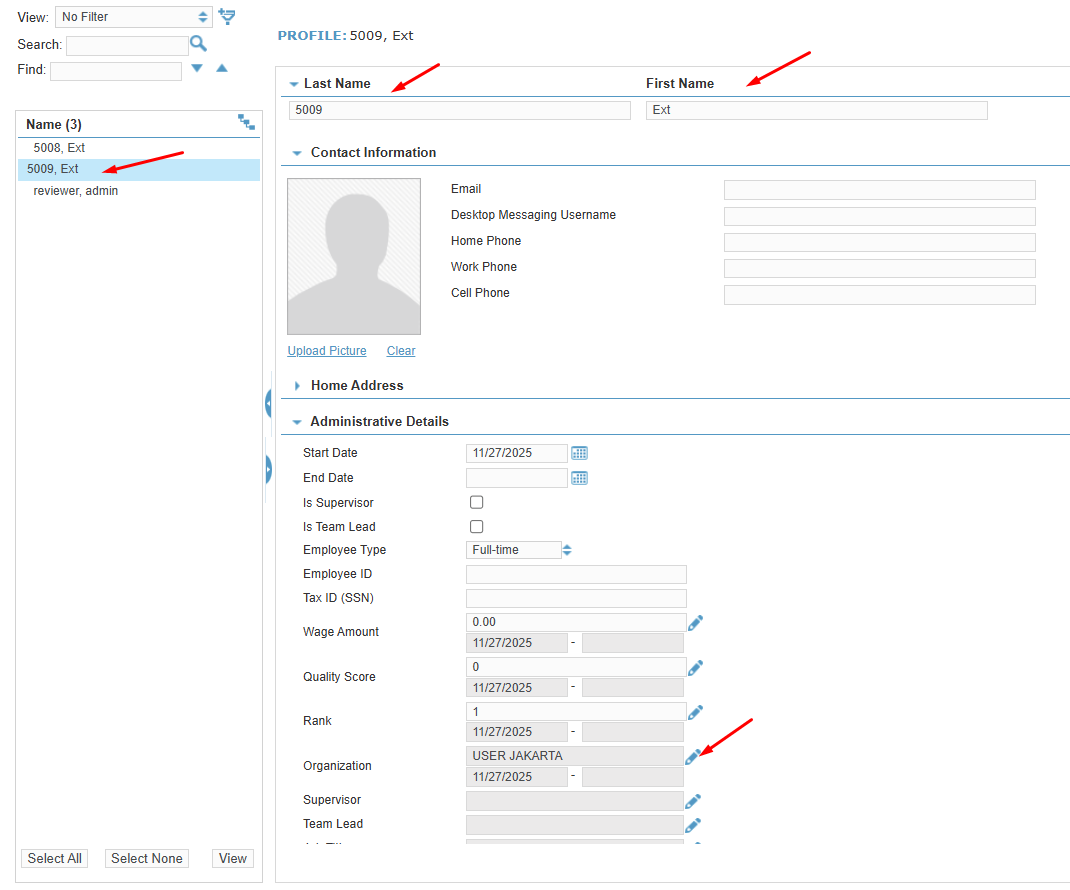Click the Wage Amount edit pencil icon
1070x890 pixels.
pyautogui.click(x=695, y=623)
